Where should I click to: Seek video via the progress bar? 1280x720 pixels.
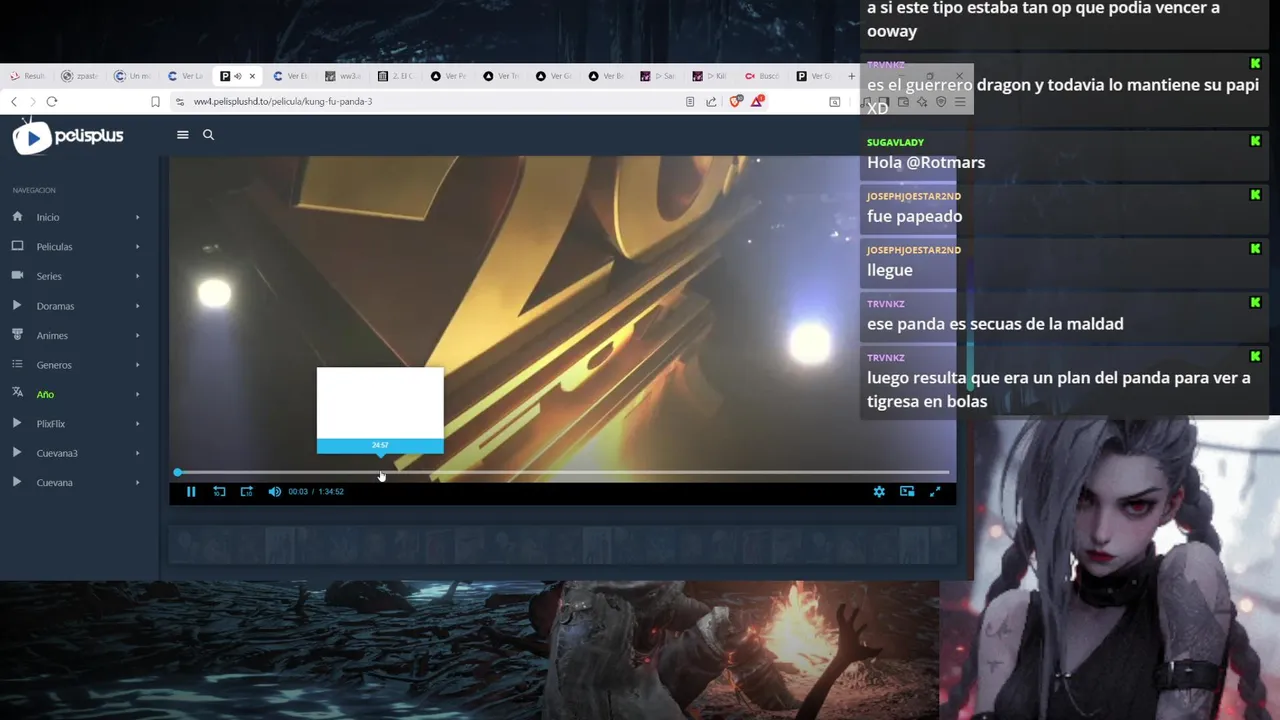point(563,472)
